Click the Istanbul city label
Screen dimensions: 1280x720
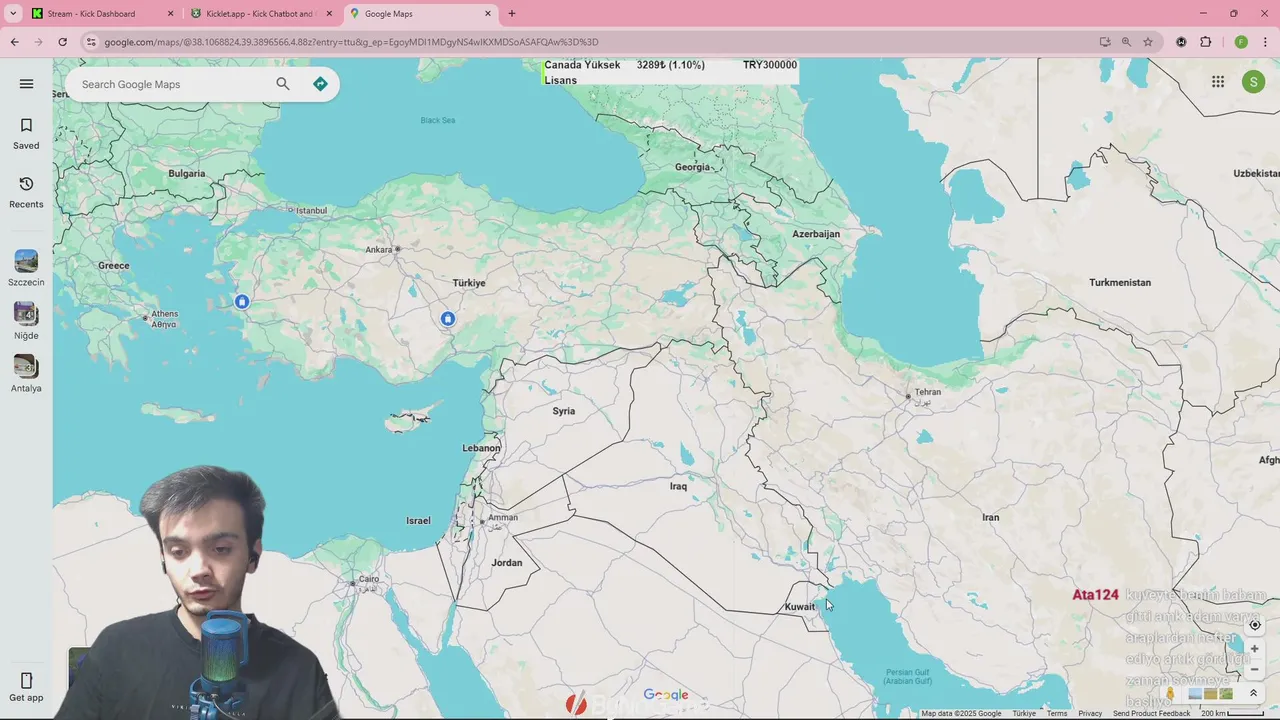pos(311,211)
